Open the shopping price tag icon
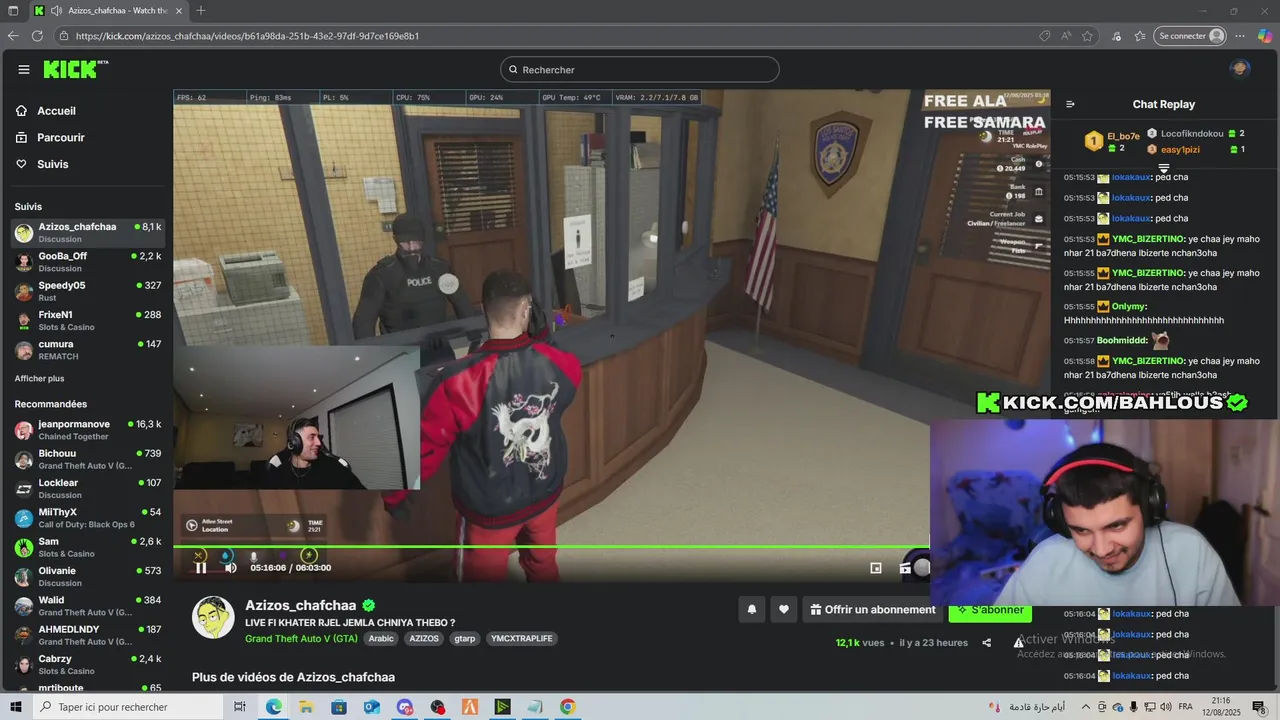Image resolution: width=1280 pixels, height=720 pixels. 1045,36
